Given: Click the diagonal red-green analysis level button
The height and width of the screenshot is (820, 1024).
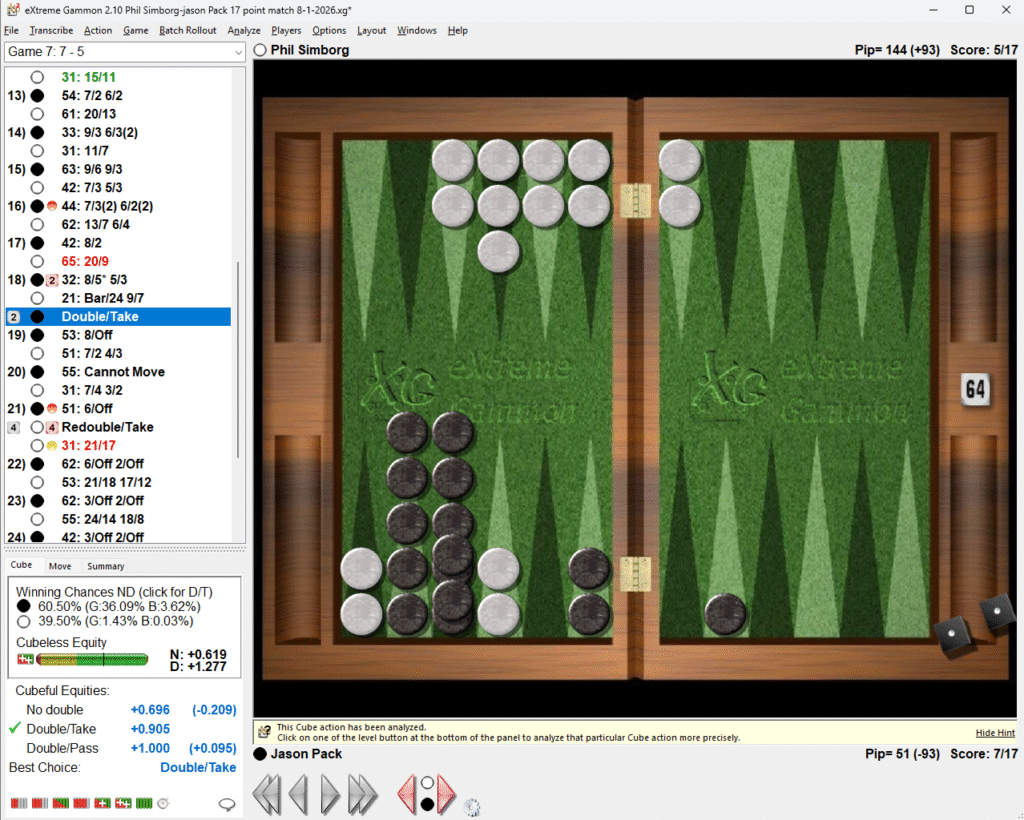Looking at the screenshot, I should [x=61, y=803].
